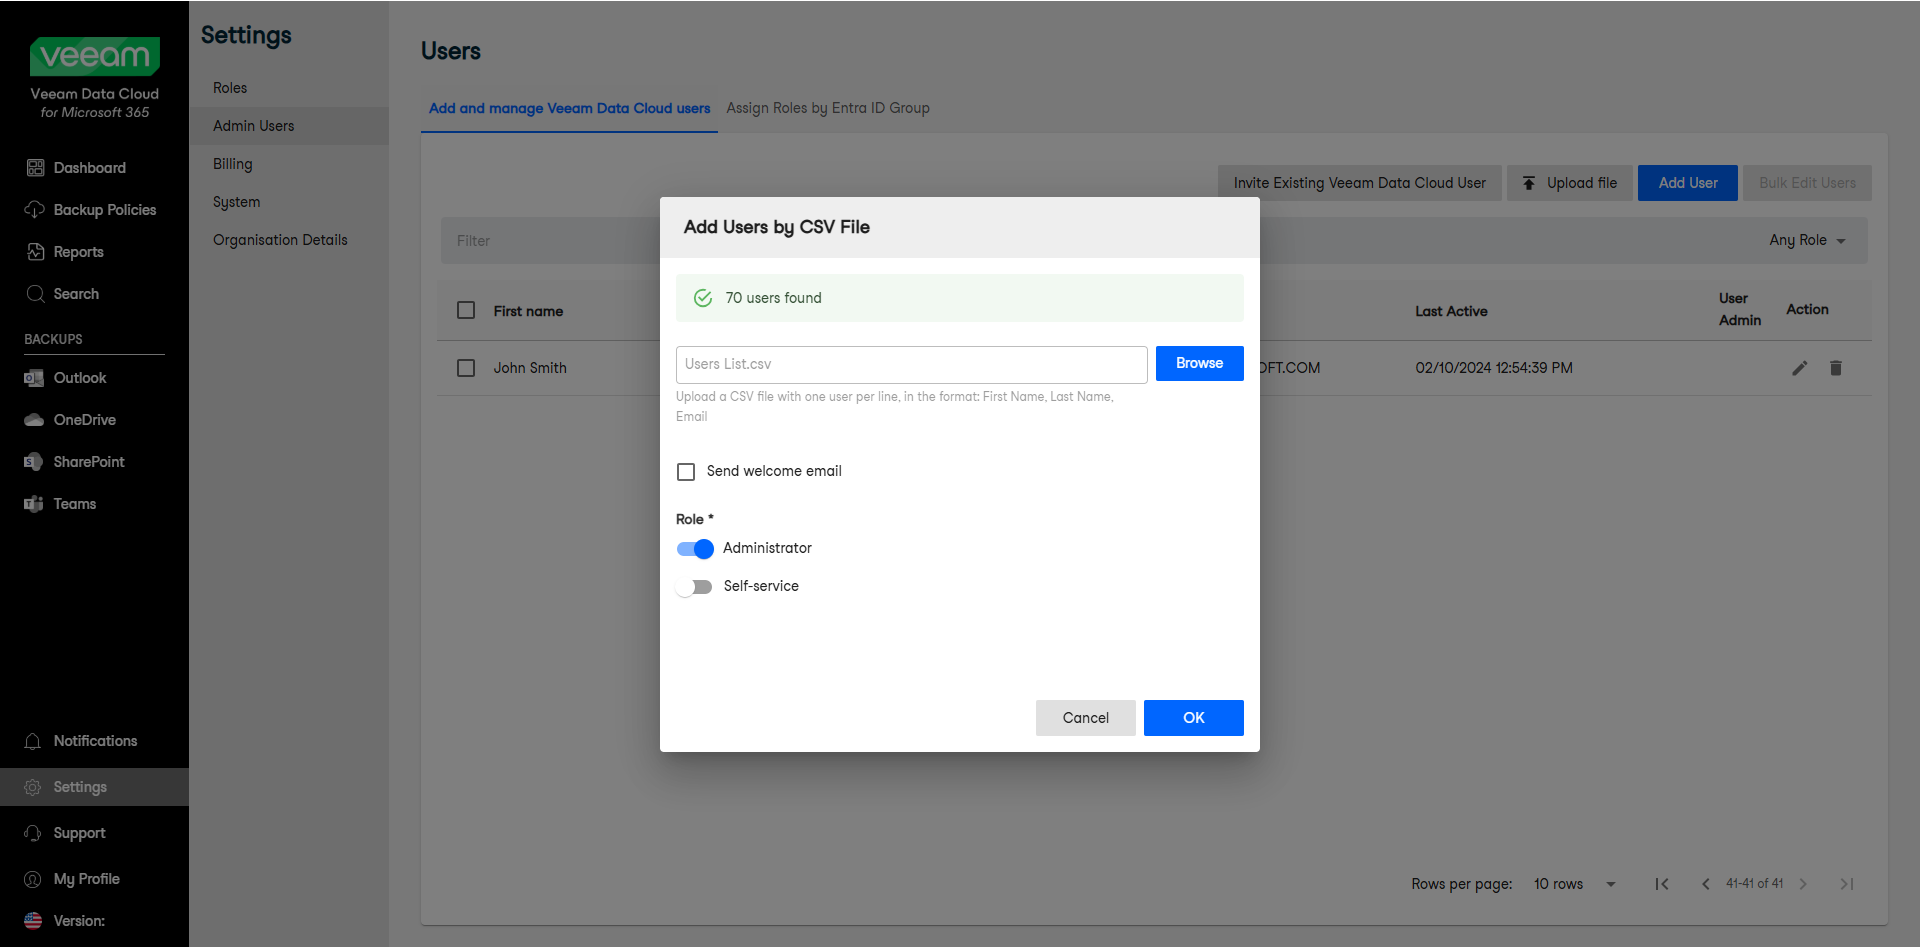
Task: Open System in Settings menu
Action: click(x=289, y=202)
